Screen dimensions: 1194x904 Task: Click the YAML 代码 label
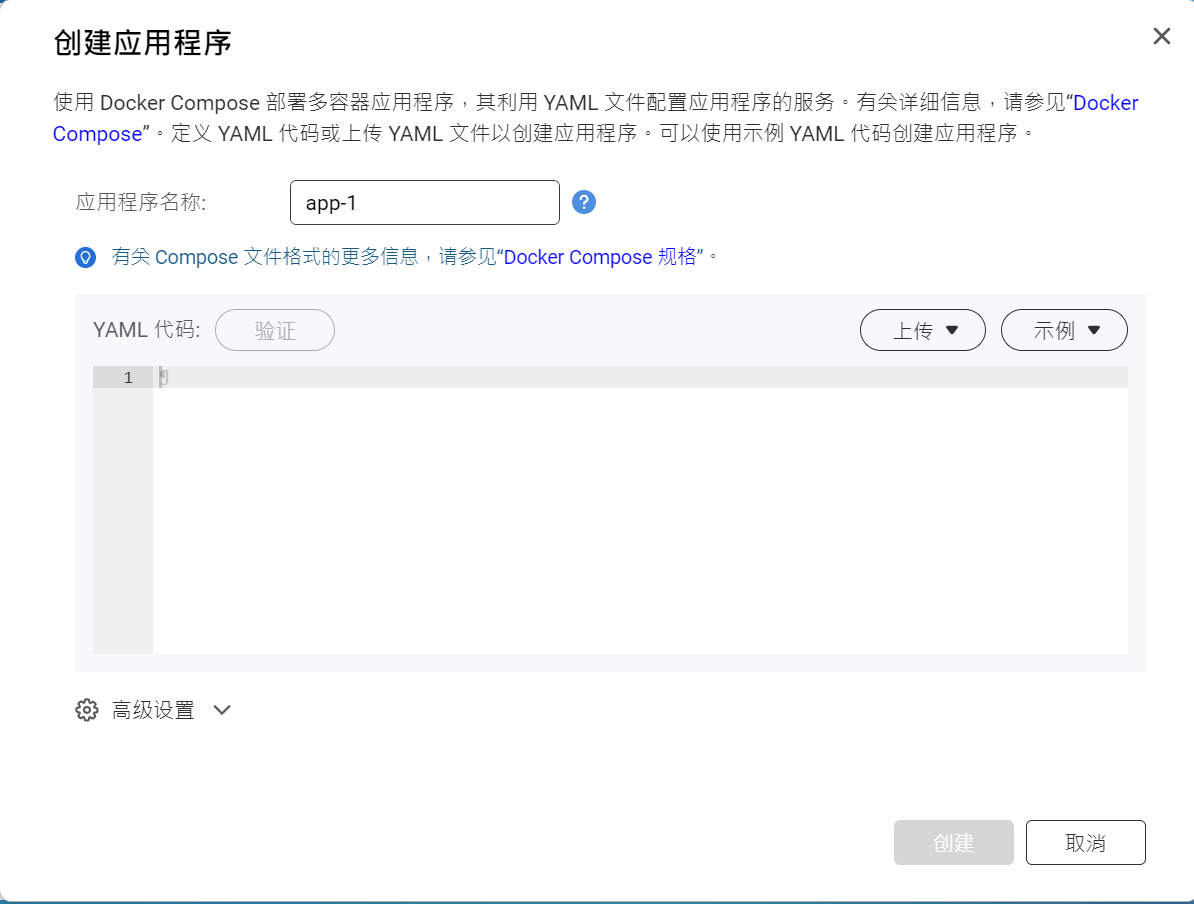click(x=146, y=330)
